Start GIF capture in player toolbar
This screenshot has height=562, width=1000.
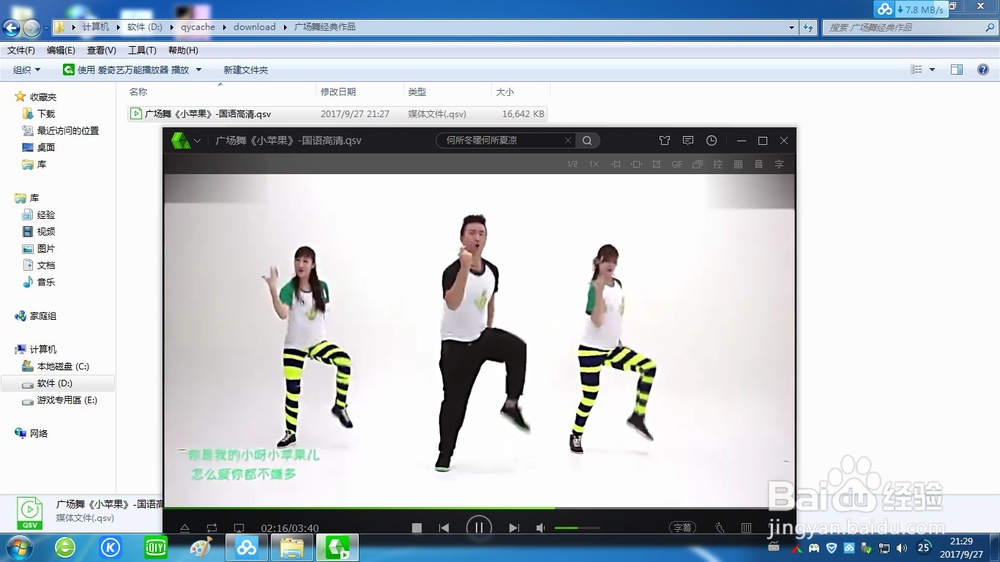pyautogui.click(x=677, y=165)
